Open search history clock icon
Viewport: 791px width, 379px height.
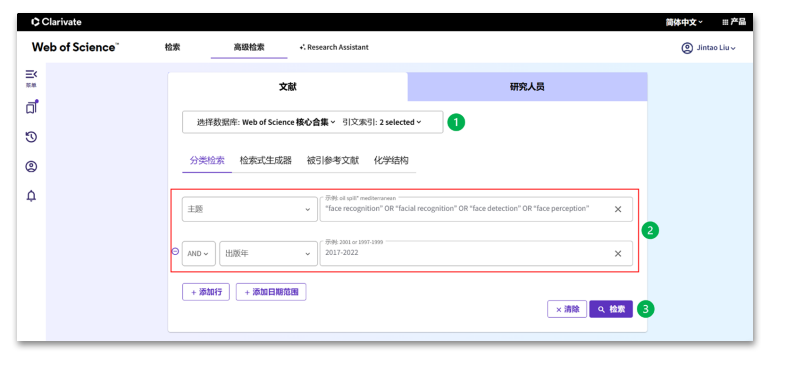(31, 137)
